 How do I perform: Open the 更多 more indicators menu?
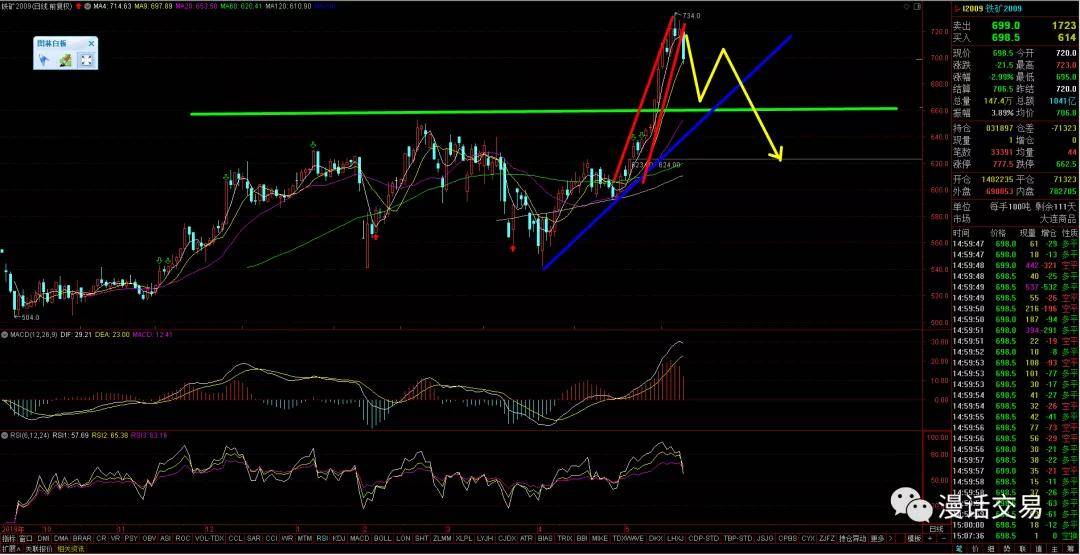pyautogui.click(x=878, y=538)
